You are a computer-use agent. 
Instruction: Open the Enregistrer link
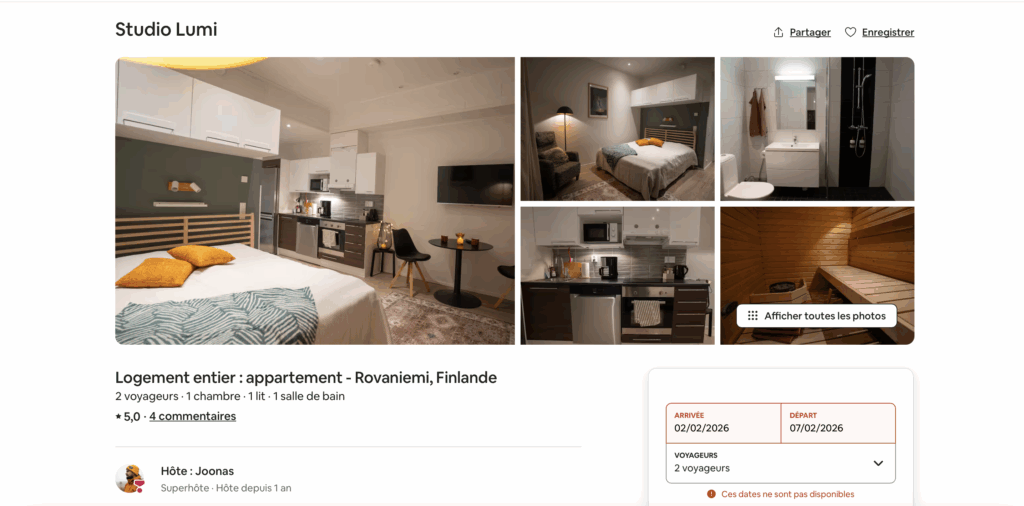[x=888, y=32]
